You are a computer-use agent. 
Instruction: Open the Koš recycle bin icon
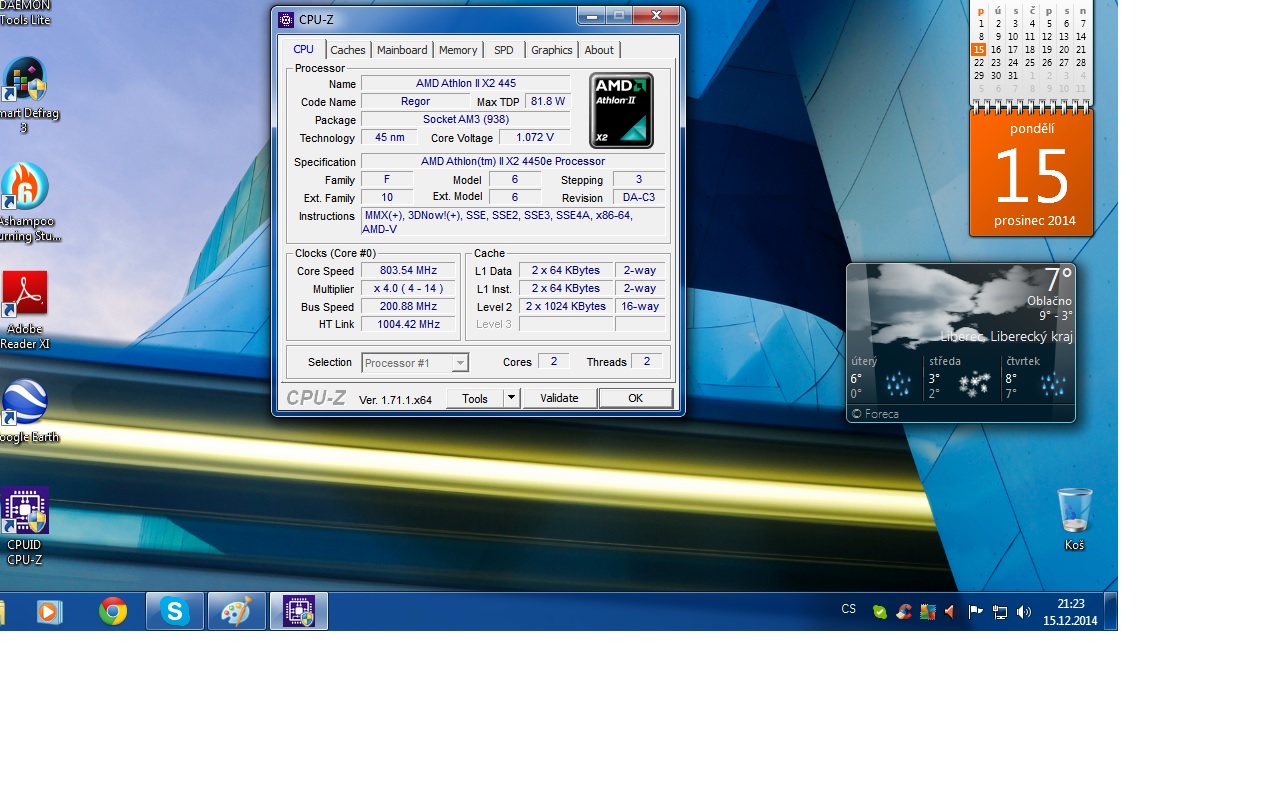tap(1075, 519)
